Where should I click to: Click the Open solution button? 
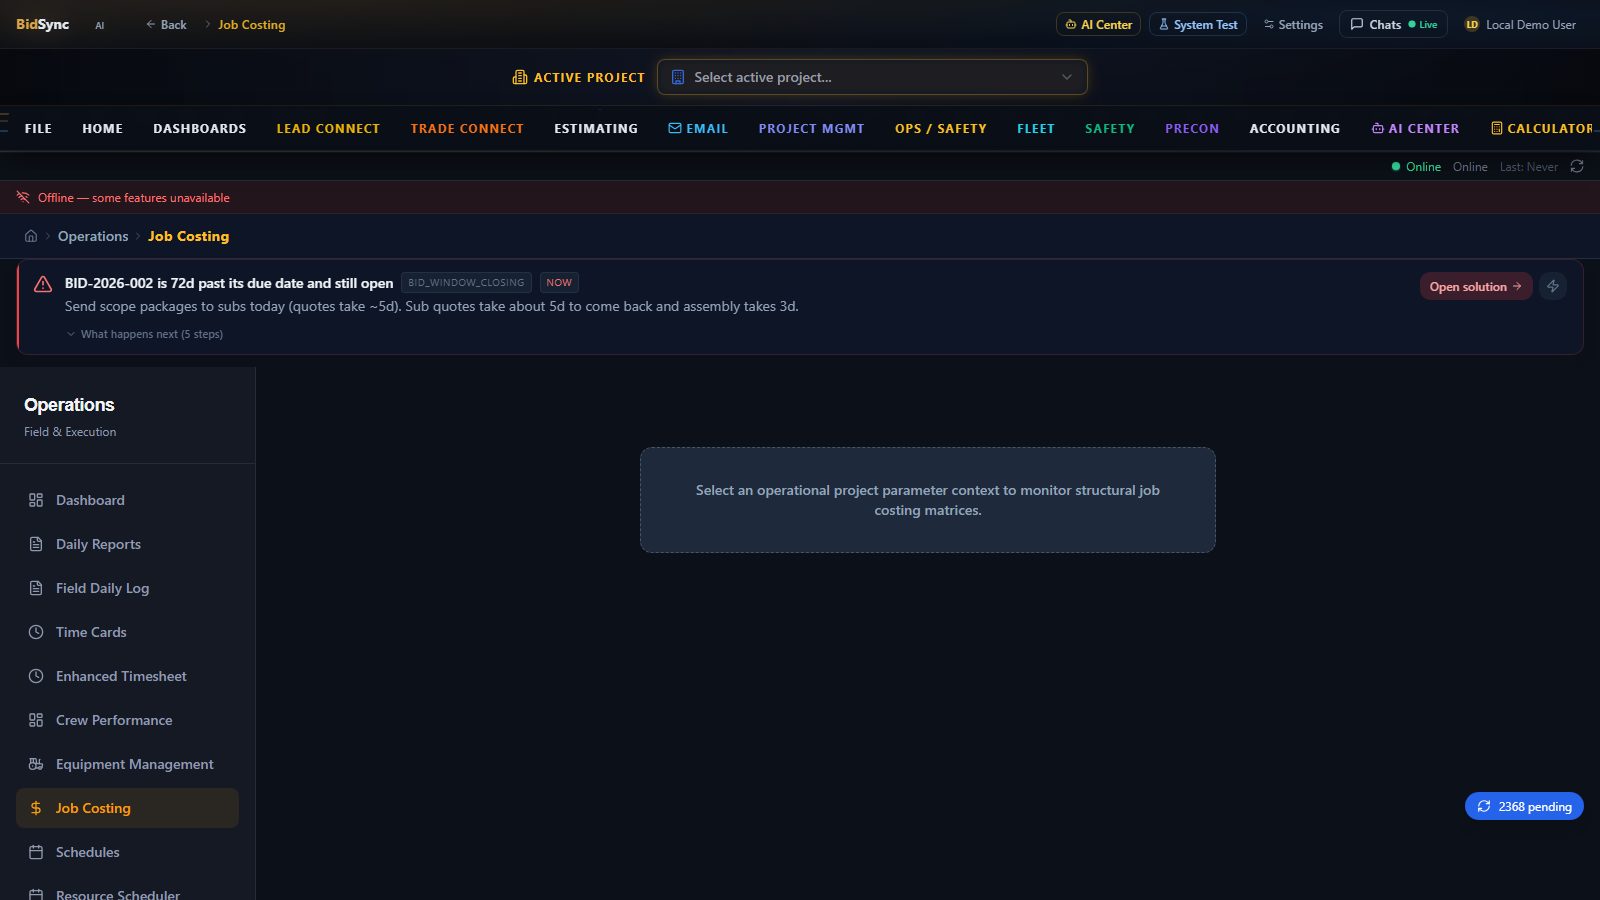(1476, 286)
